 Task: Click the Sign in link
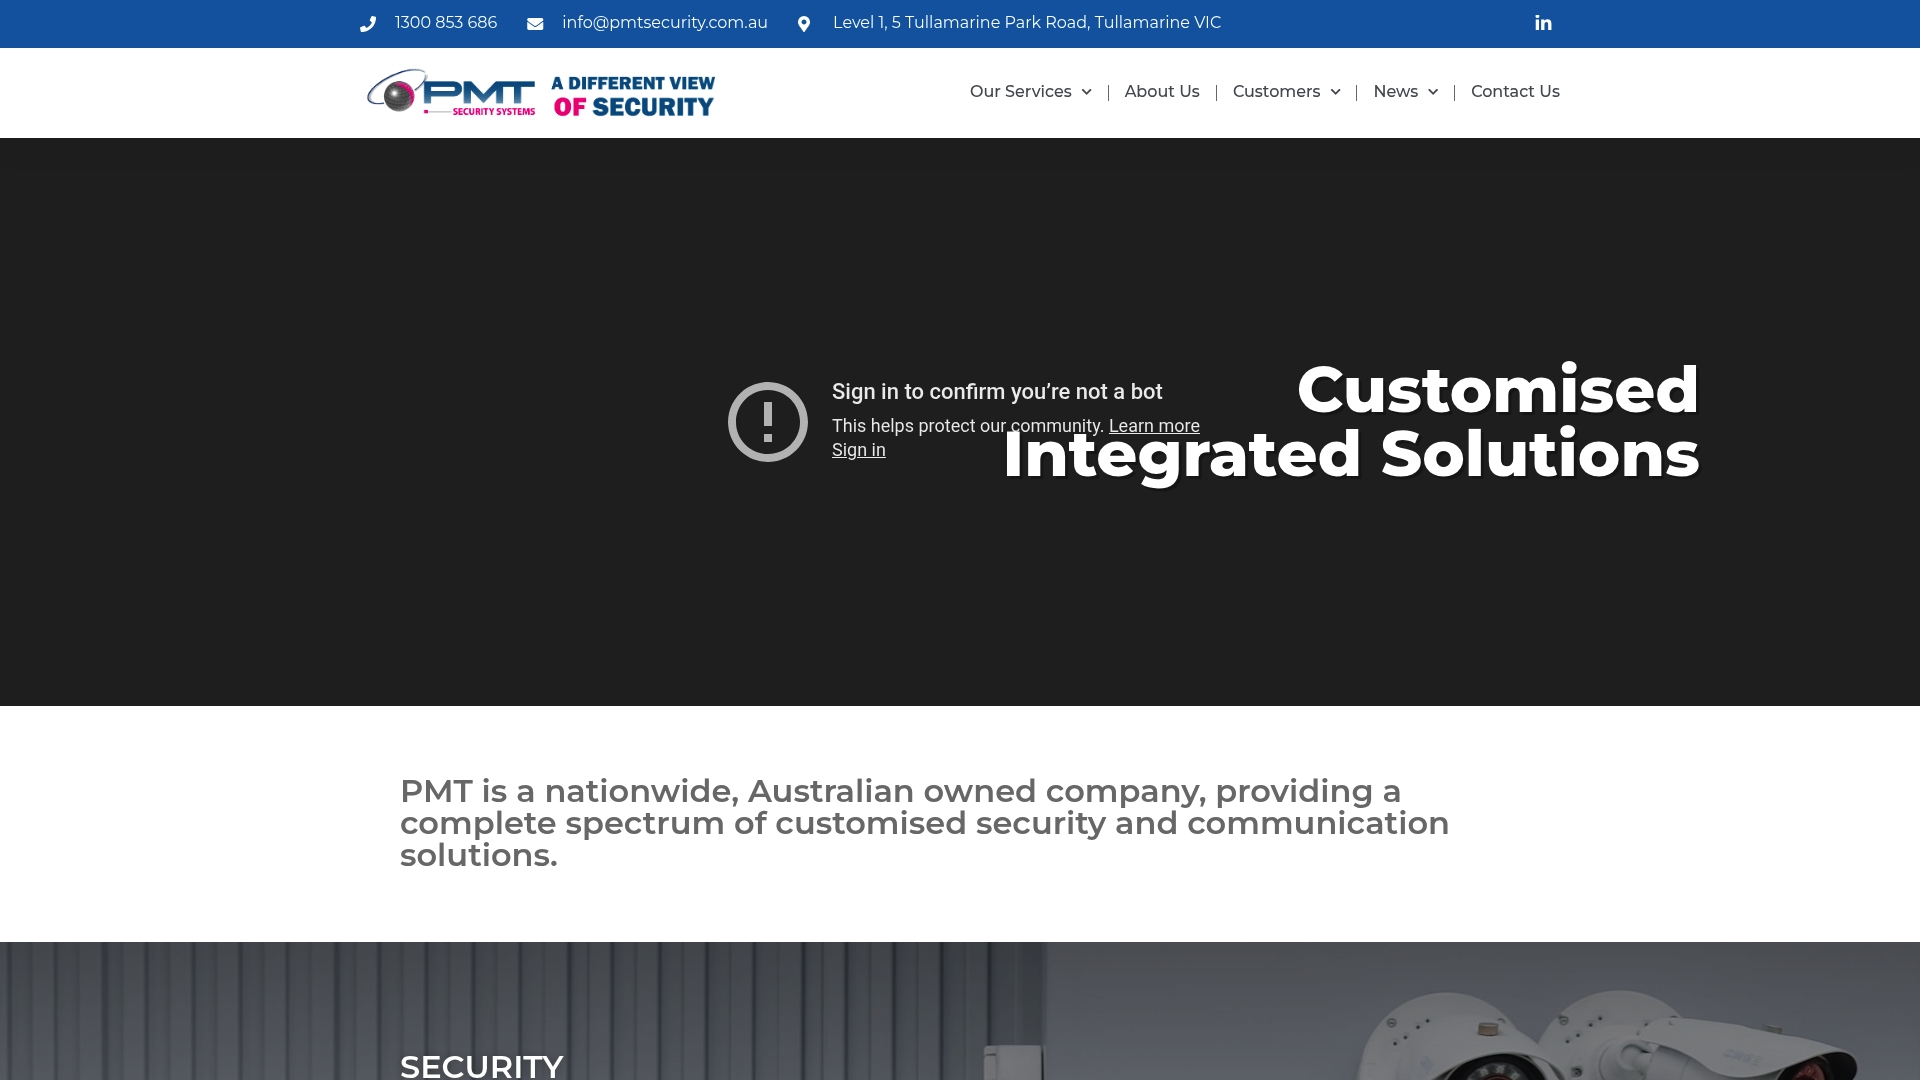(858, 450)
